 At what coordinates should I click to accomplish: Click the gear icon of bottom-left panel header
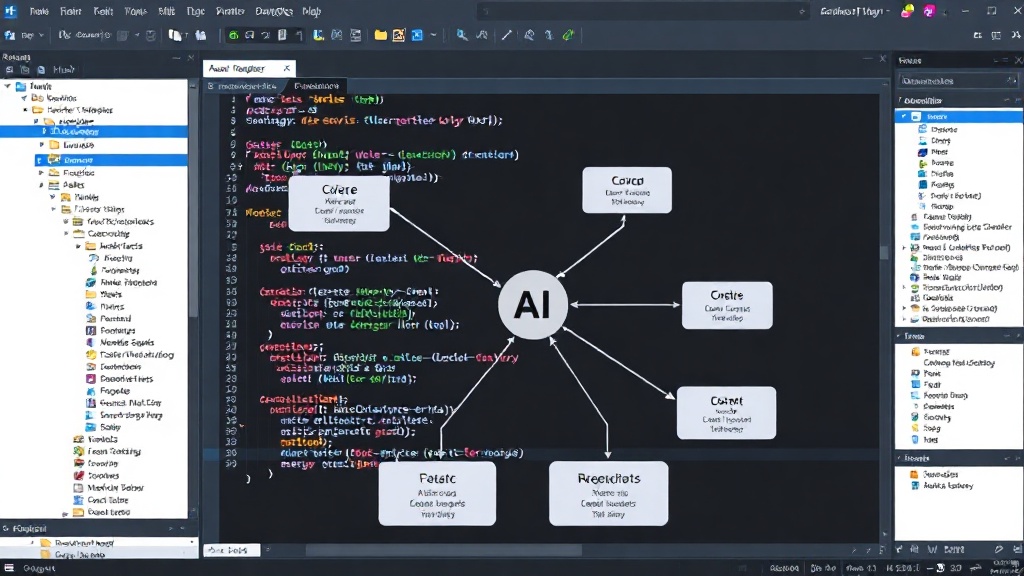pos(6,528)
